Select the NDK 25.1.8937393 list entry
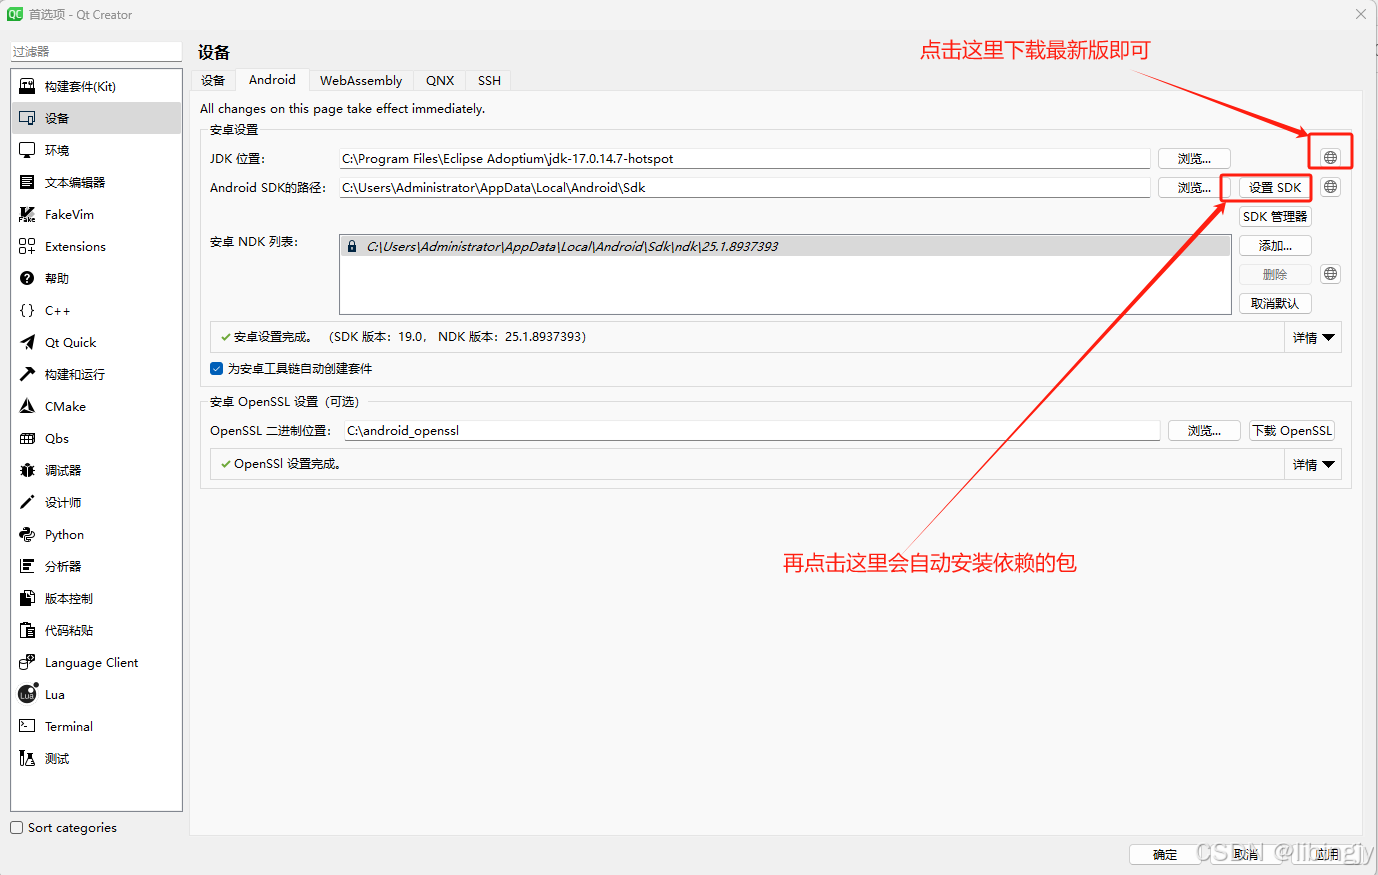This screenshot has width=1378, height=875. point(785,246)
